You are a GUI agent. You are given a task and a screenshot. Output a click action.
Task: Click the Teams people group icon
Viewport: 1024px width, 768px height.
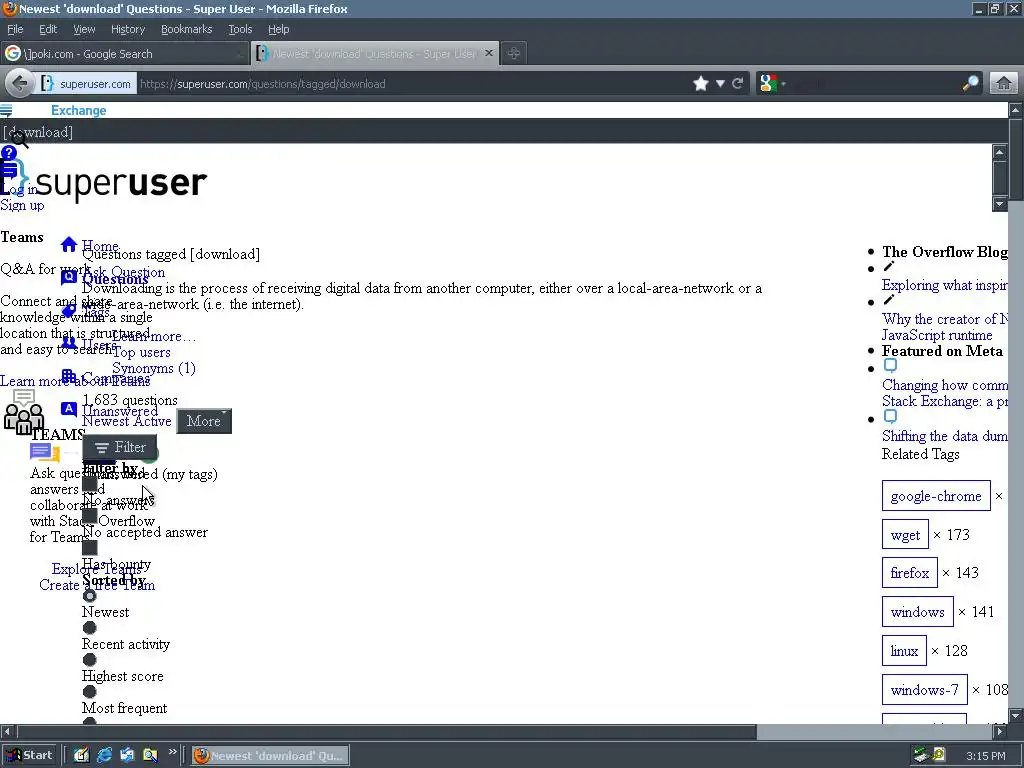point(24,412)
